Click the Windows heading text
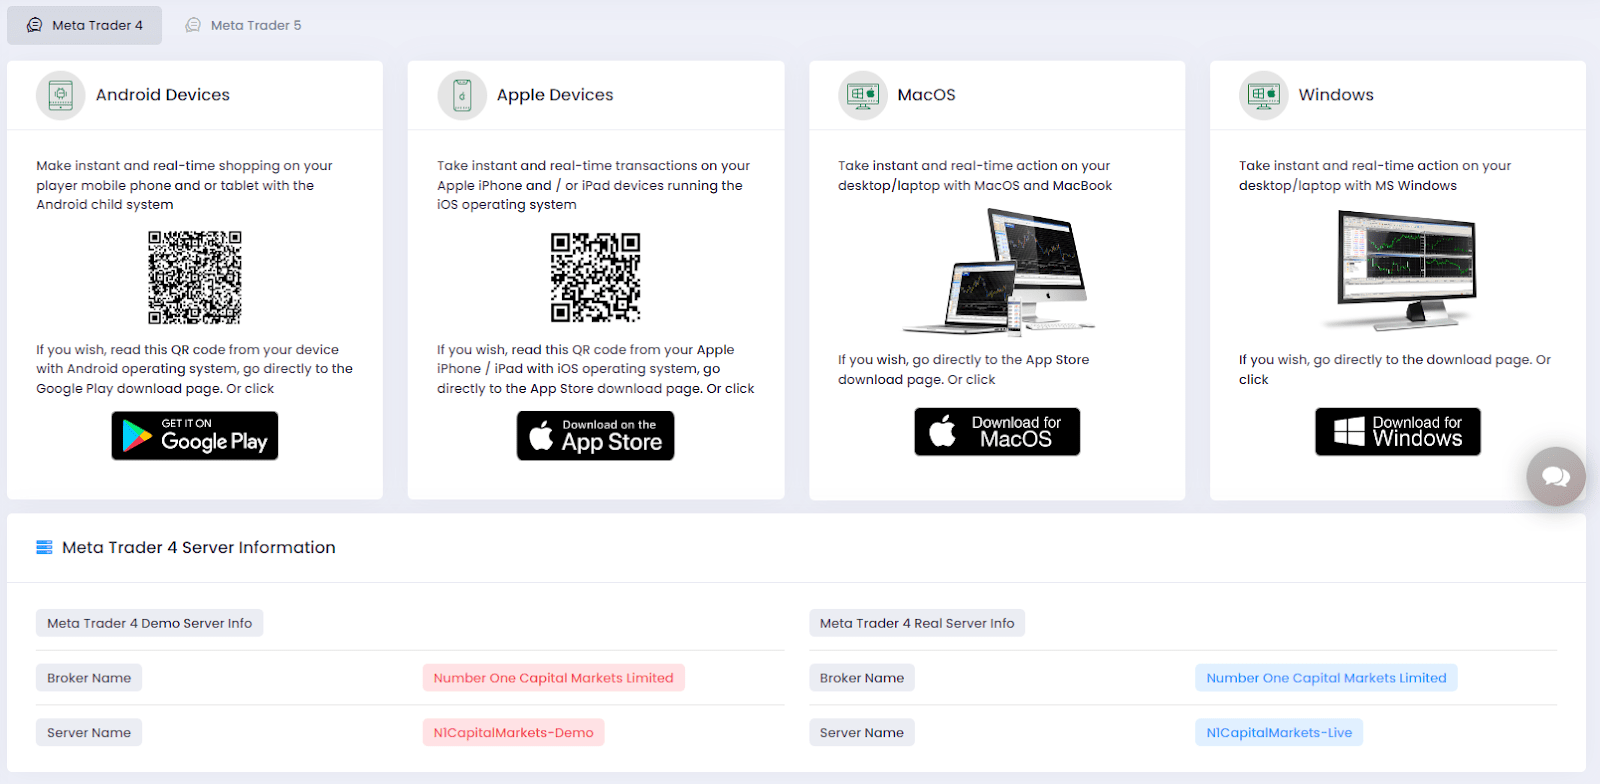 pyautogui.click(x=1336, y=95)
